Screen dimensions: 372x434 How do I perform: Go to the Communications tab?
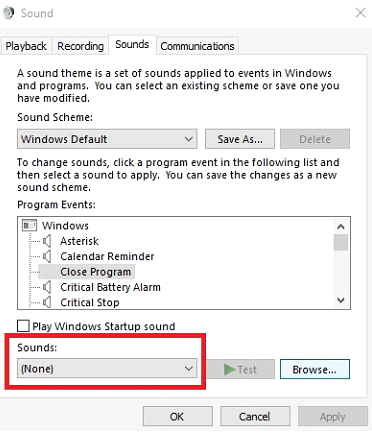pos(197,46)
